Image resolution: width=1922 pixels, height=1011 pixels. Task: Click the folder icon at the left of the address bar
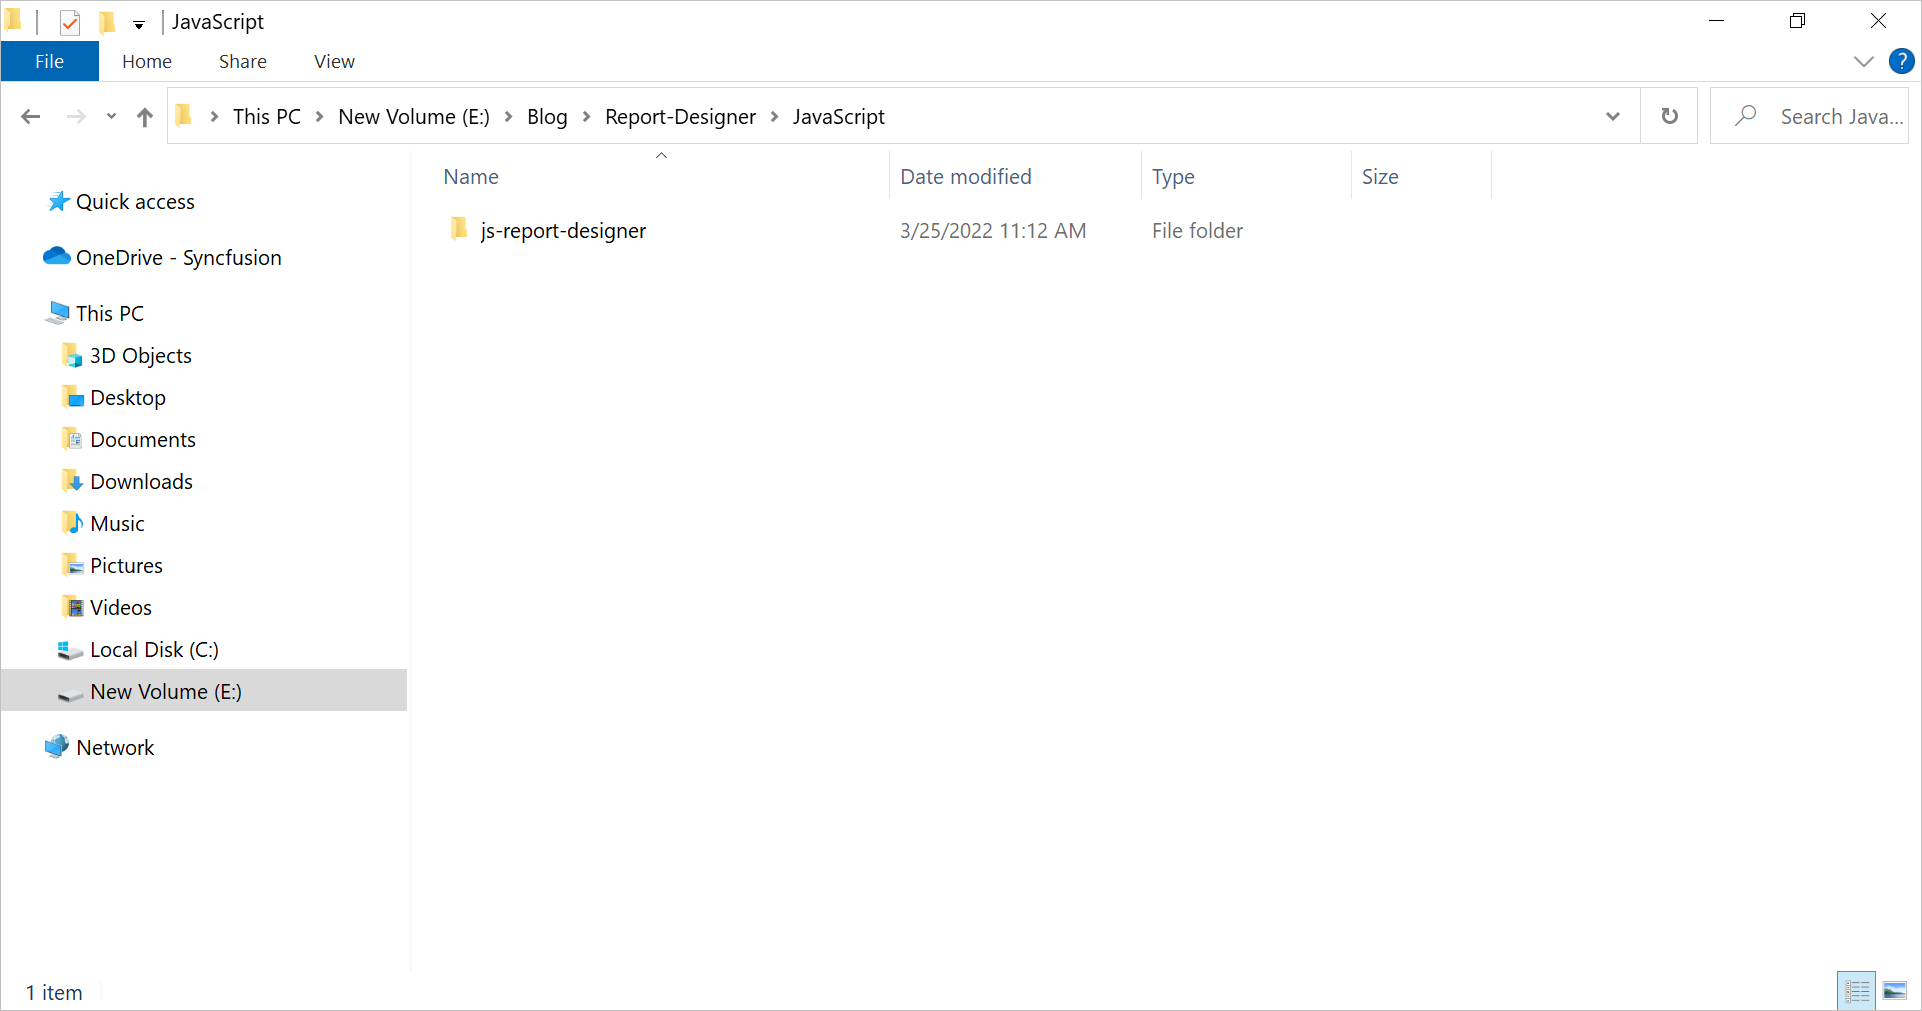(x=183, y=116)
